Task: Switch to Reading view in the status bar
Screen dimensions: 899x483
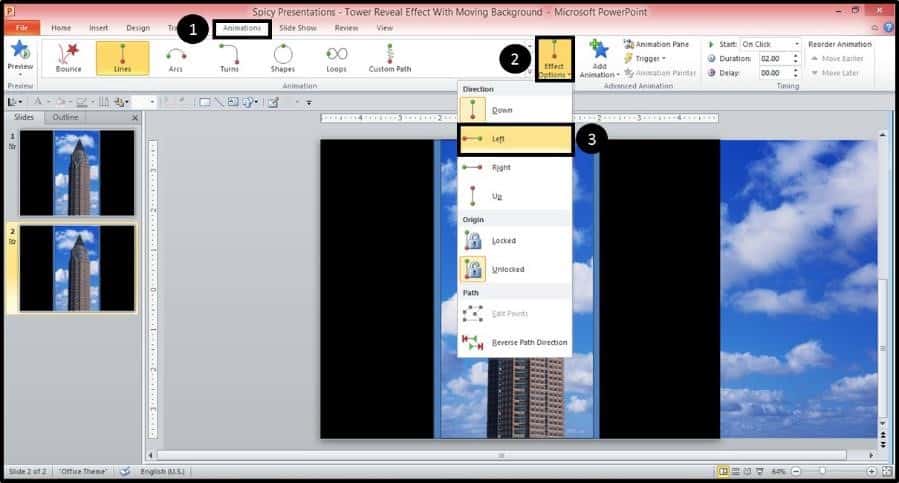Action: (748, 472)
